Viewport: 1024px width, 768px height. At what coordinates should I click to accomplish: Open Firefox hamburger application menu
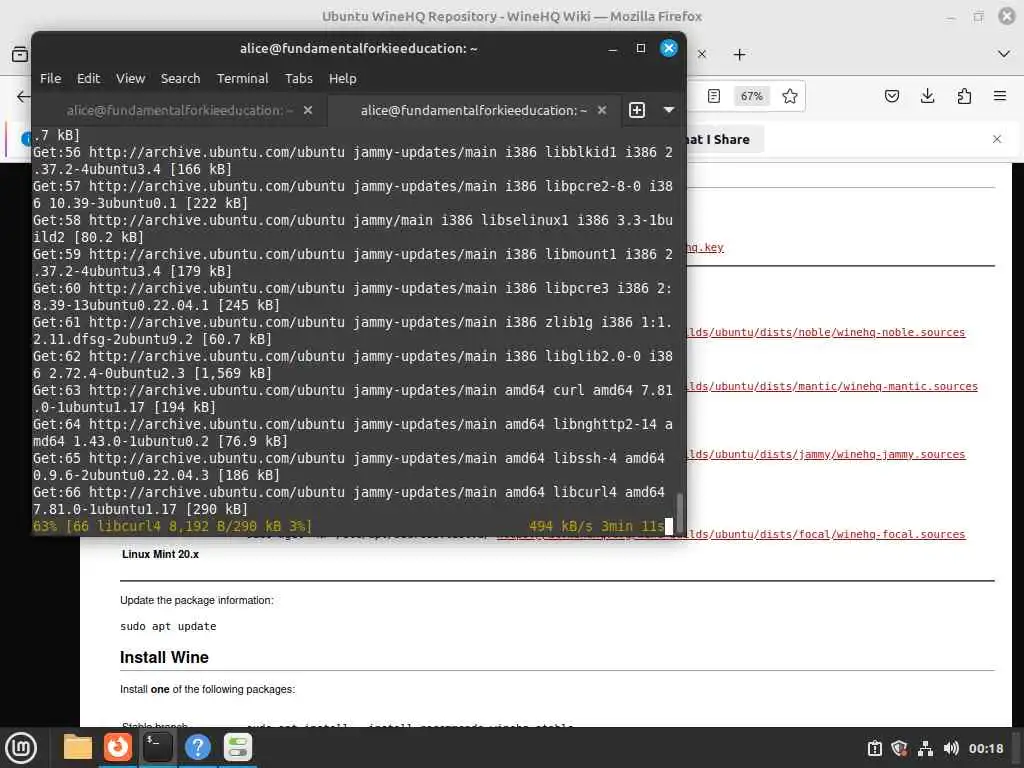pos(1000,96)
